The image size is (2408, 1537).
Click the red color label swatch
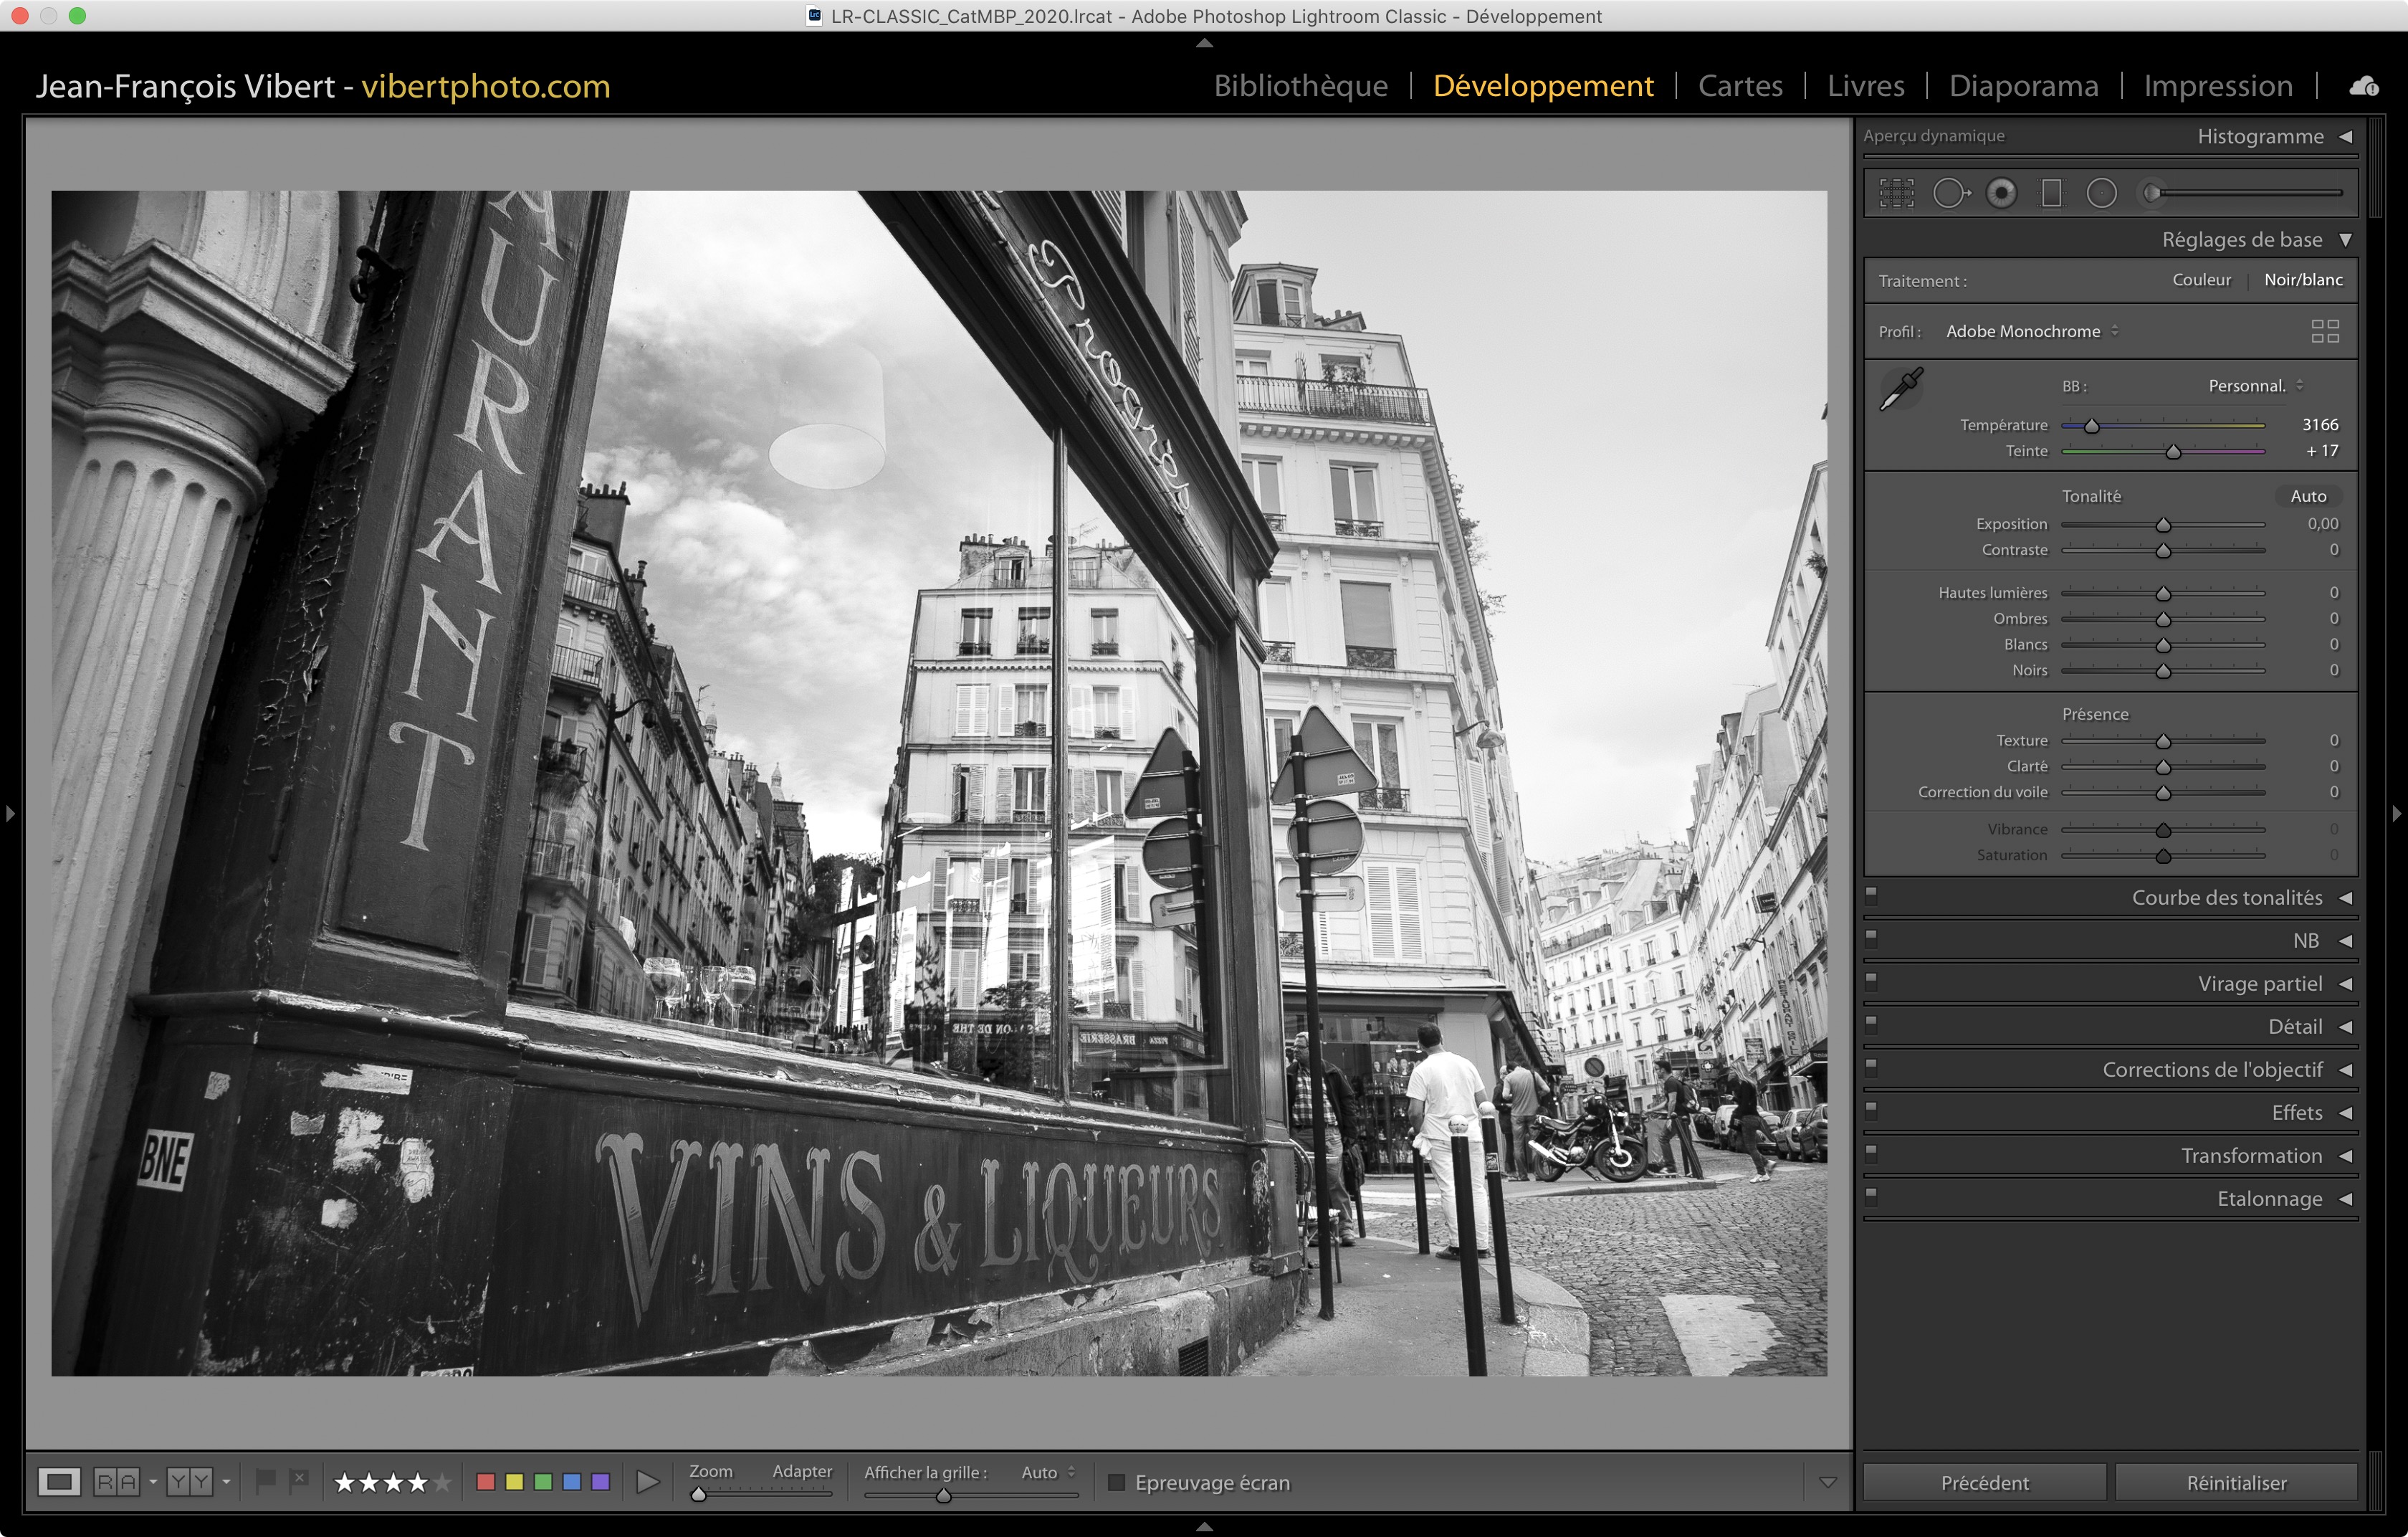[486, 1481]
